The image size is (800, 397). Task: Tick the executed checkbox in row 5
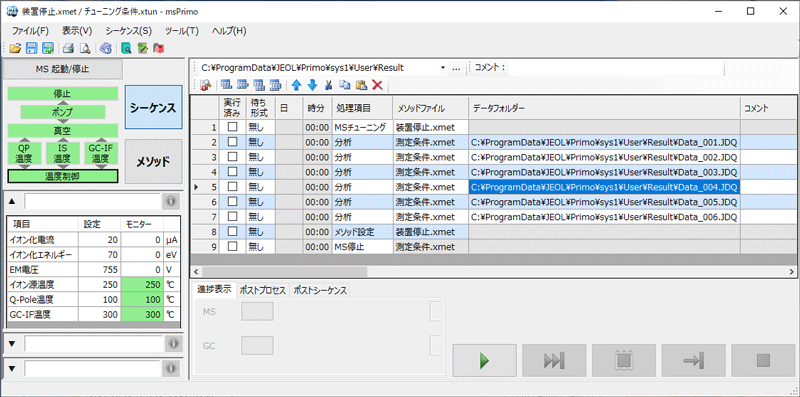[x=233, y=187]
